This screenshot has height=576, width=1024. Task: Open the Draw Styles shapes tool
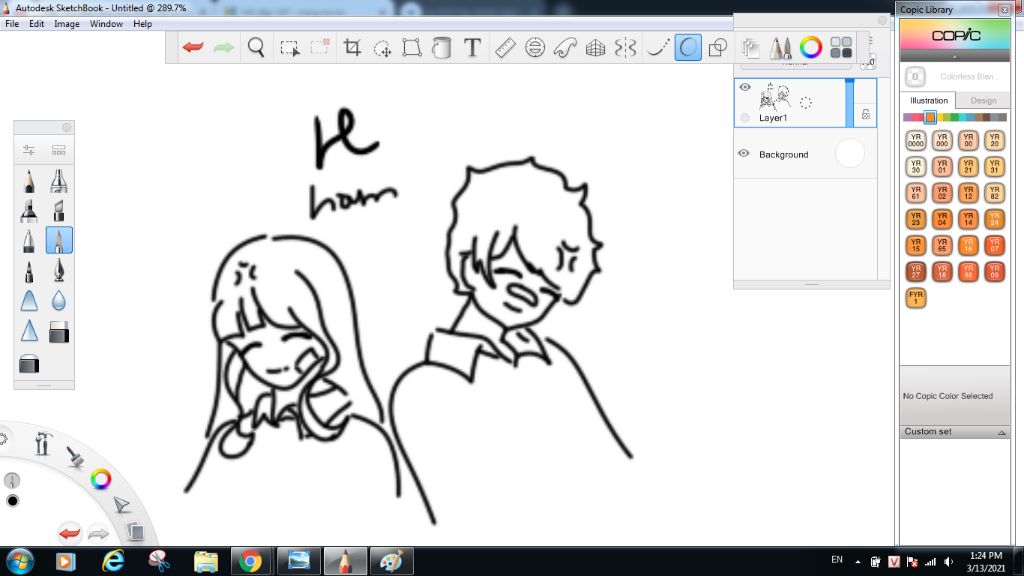click(718, 48)
